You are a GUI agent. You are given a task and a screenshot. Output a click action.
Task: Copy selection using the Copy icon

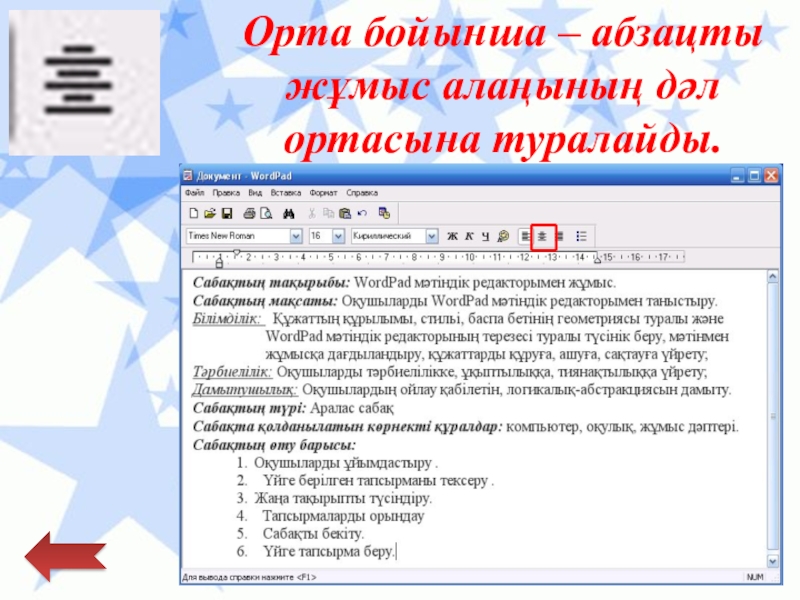[x=328, y=213]
